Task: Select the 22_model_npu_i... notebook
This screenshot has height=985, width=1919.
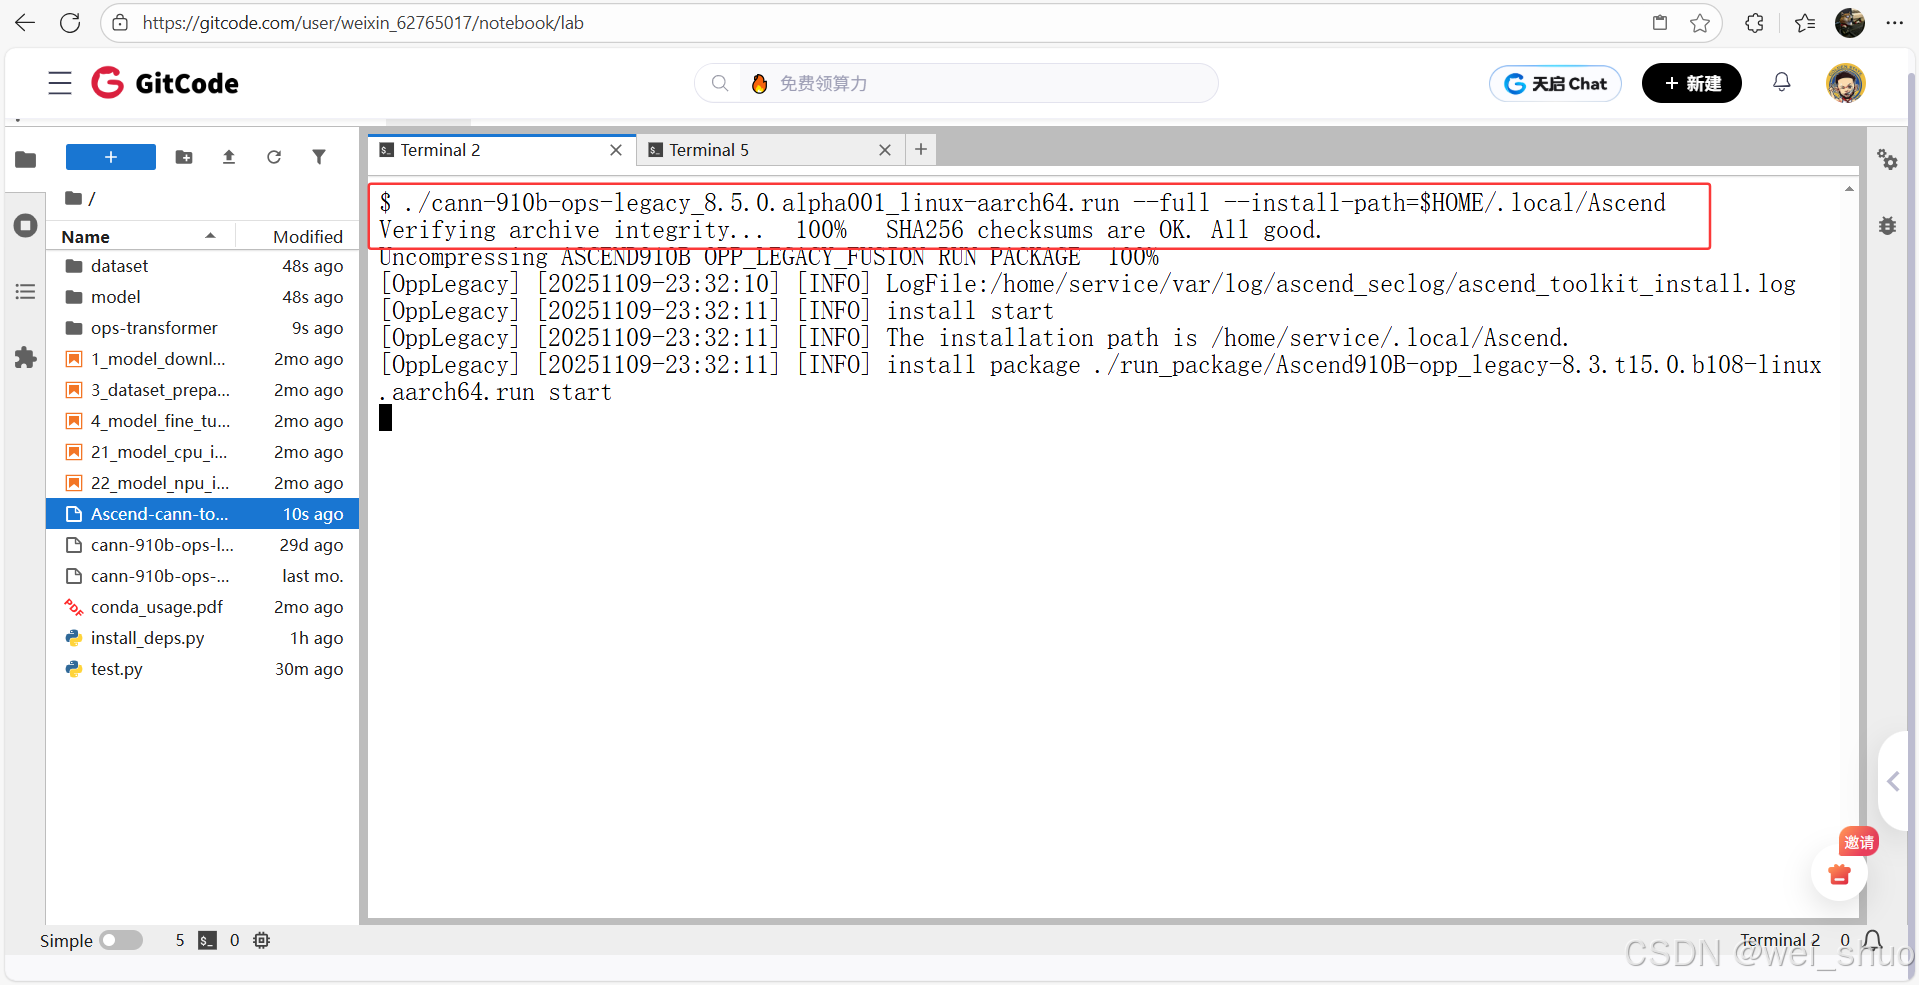Action: click(203, 483)
